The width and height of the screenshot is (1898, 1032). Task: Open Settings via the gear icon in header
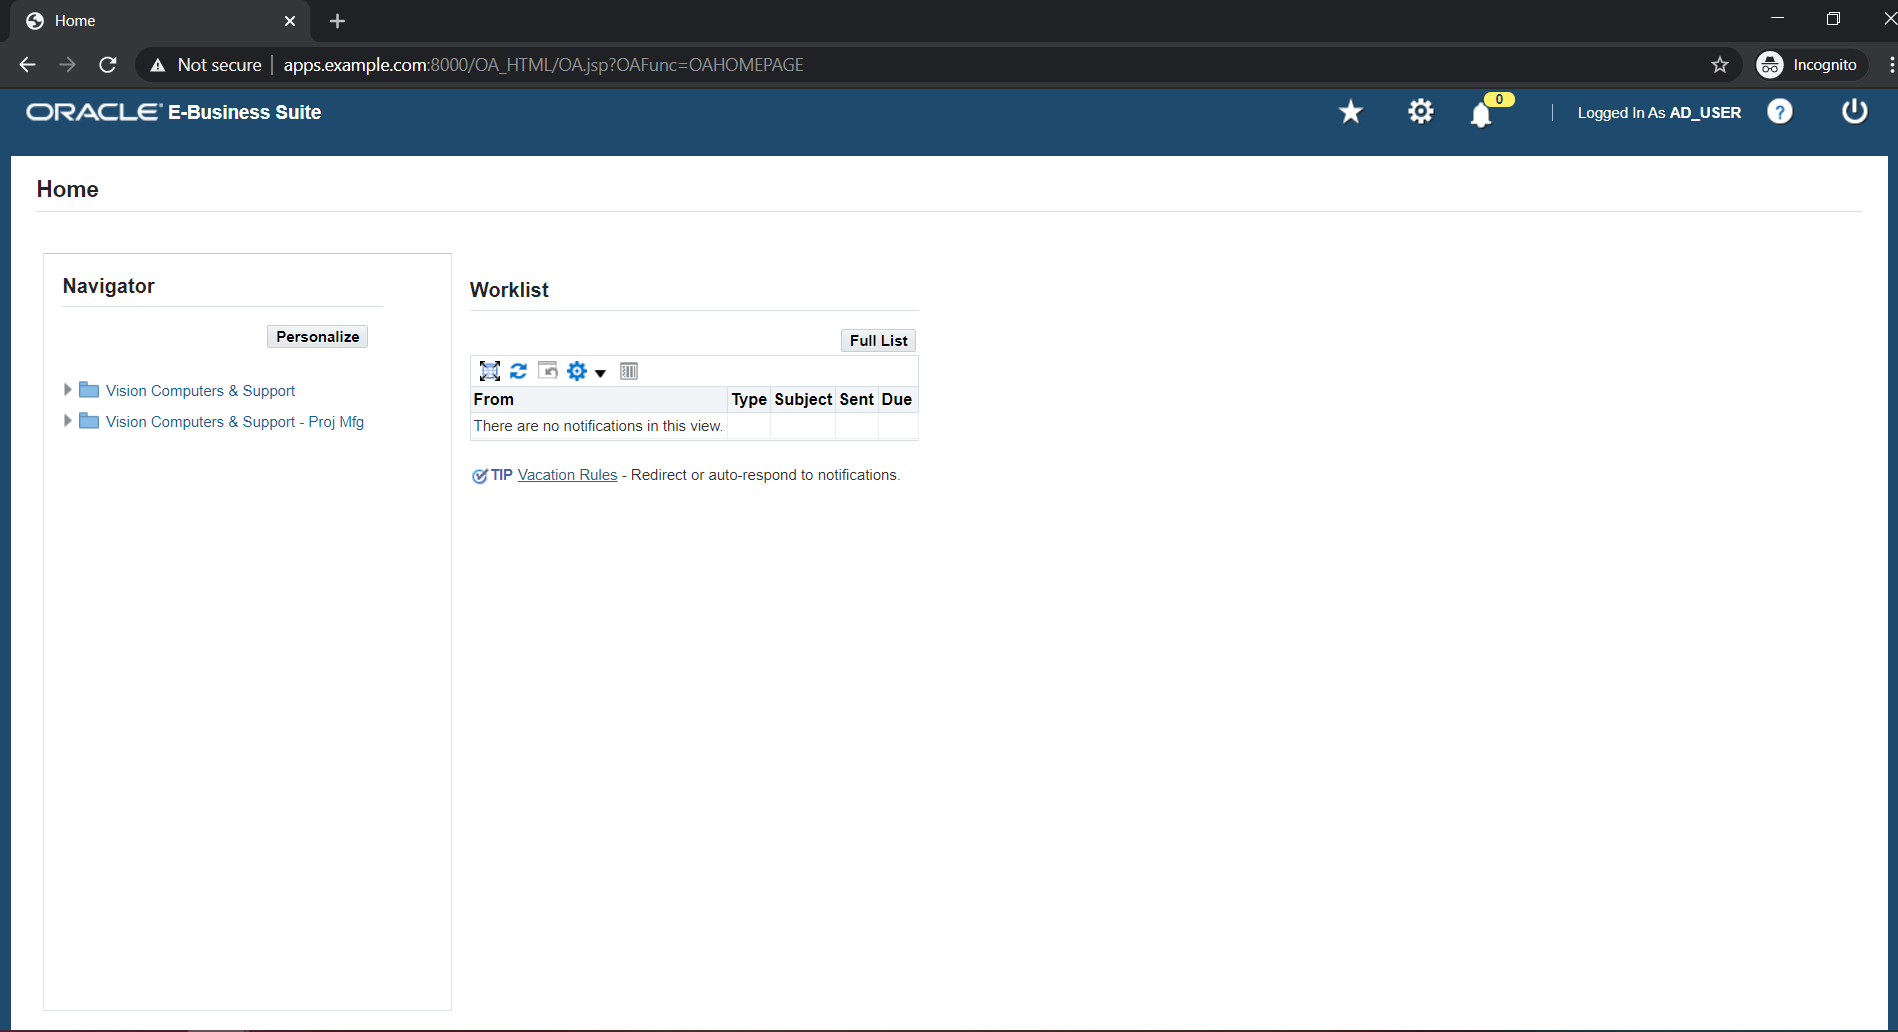click(x=1420, y=112)
